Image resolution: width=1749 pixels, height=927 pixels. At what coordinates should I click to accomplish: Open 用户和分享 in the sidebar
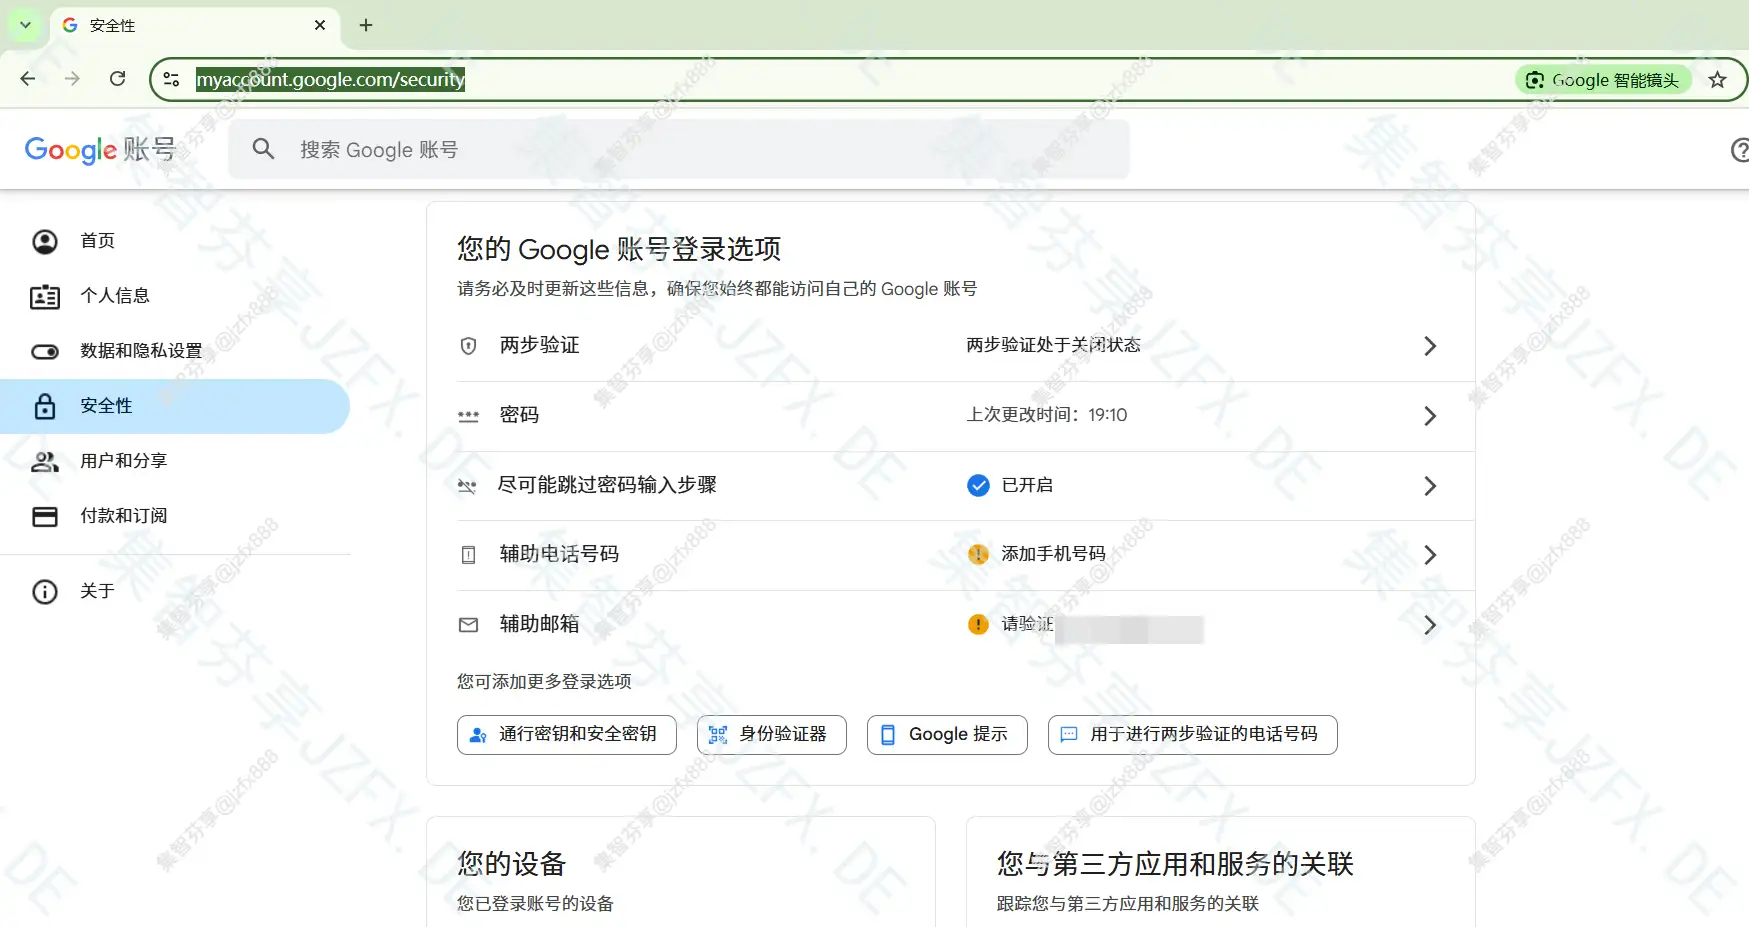(175, 461)
